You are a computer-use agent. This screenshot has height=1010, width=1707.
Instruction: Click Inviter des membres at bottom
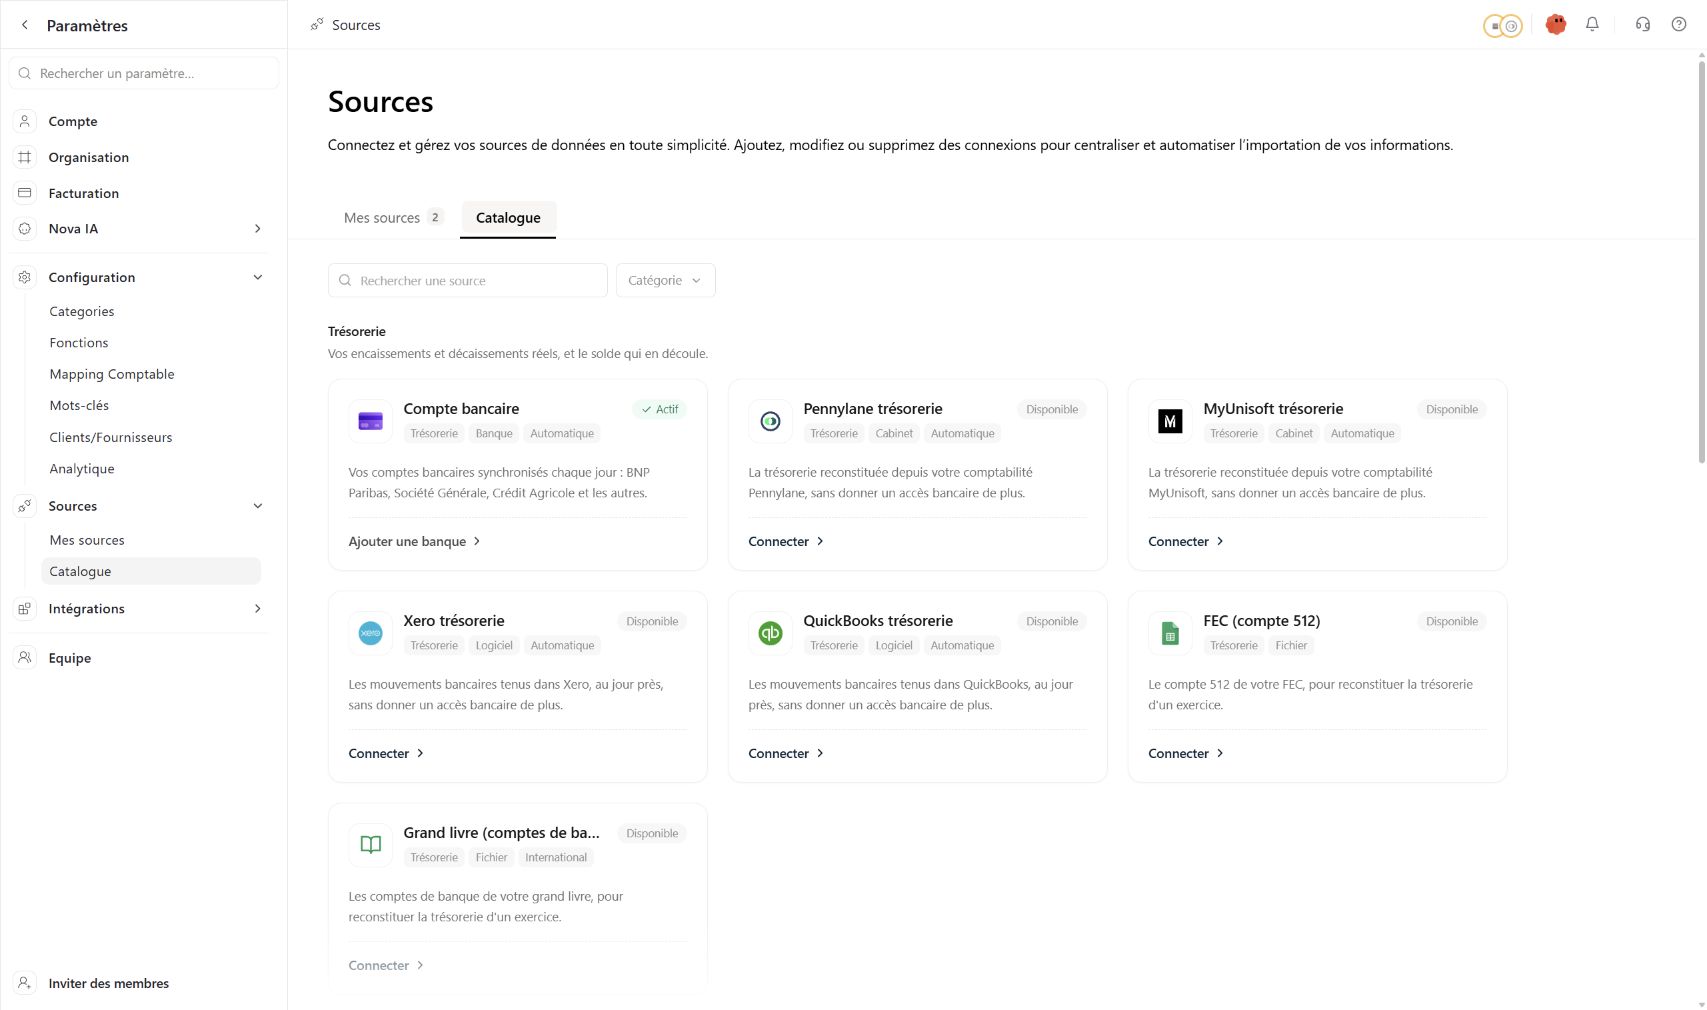[109, 983]
